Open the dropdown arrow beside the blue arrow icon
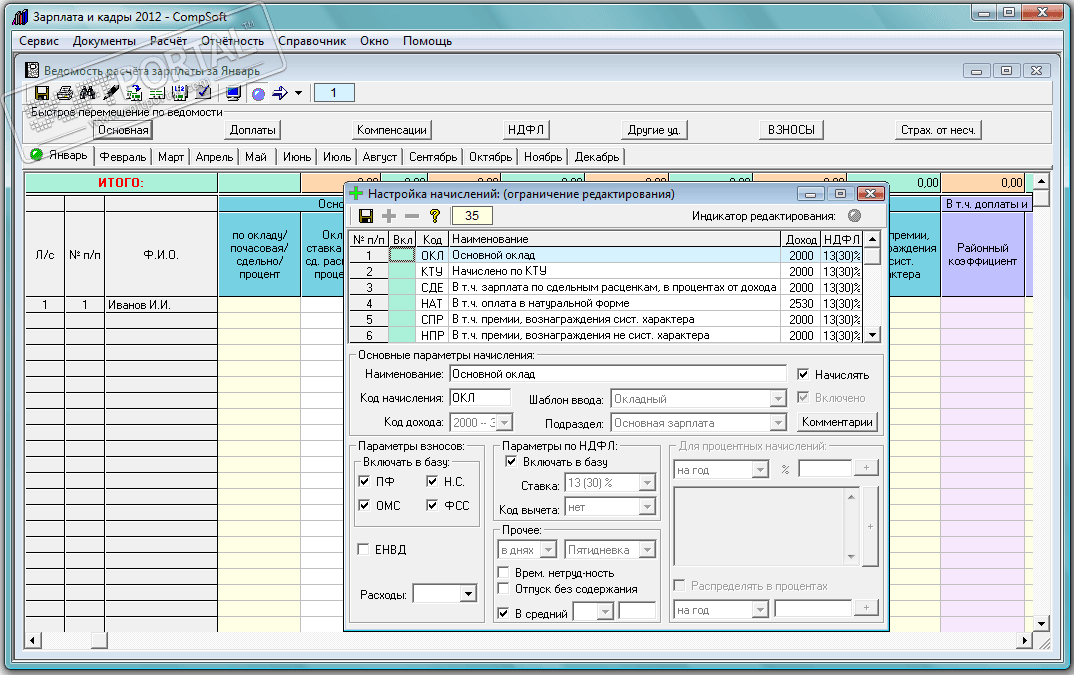The height and width of the screenshot is (675, 1074). click(x=299, y=93)
